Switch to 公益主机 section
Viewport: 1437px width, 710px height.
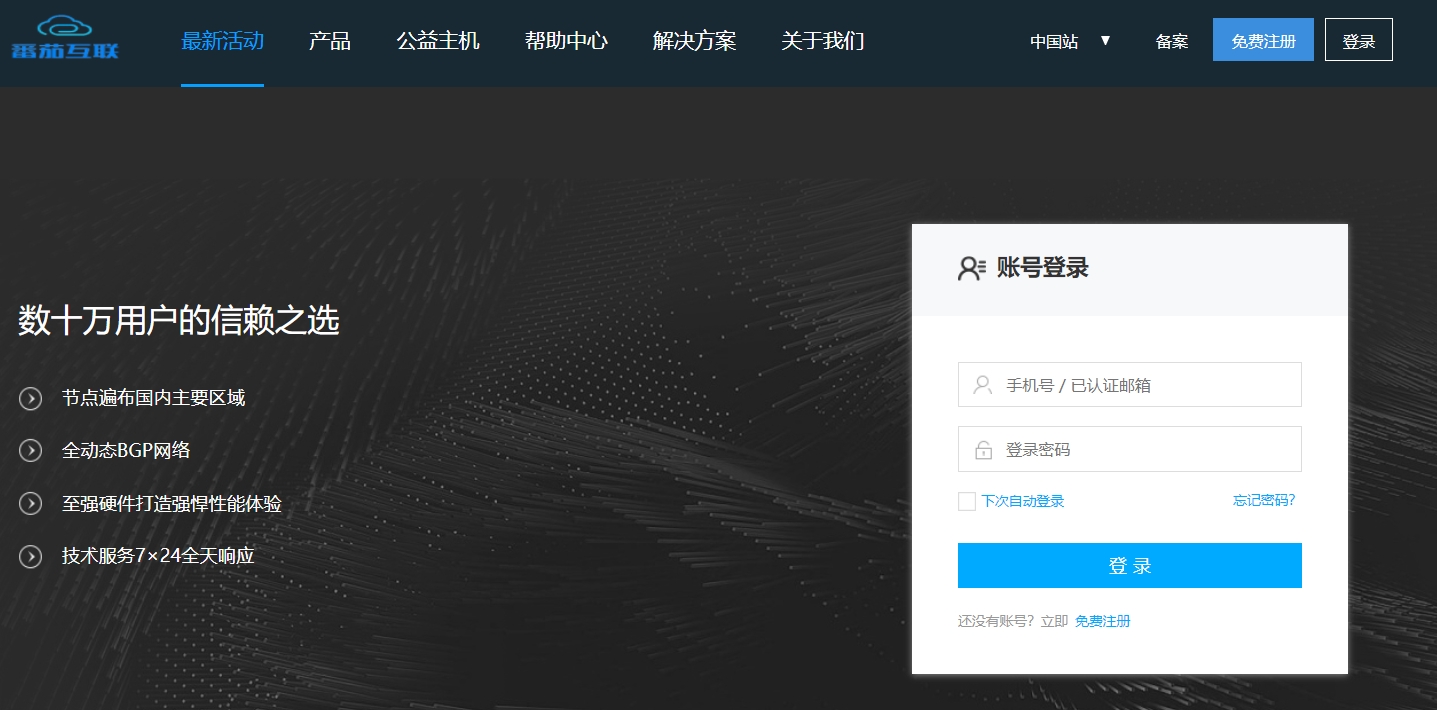coord(437,40)
